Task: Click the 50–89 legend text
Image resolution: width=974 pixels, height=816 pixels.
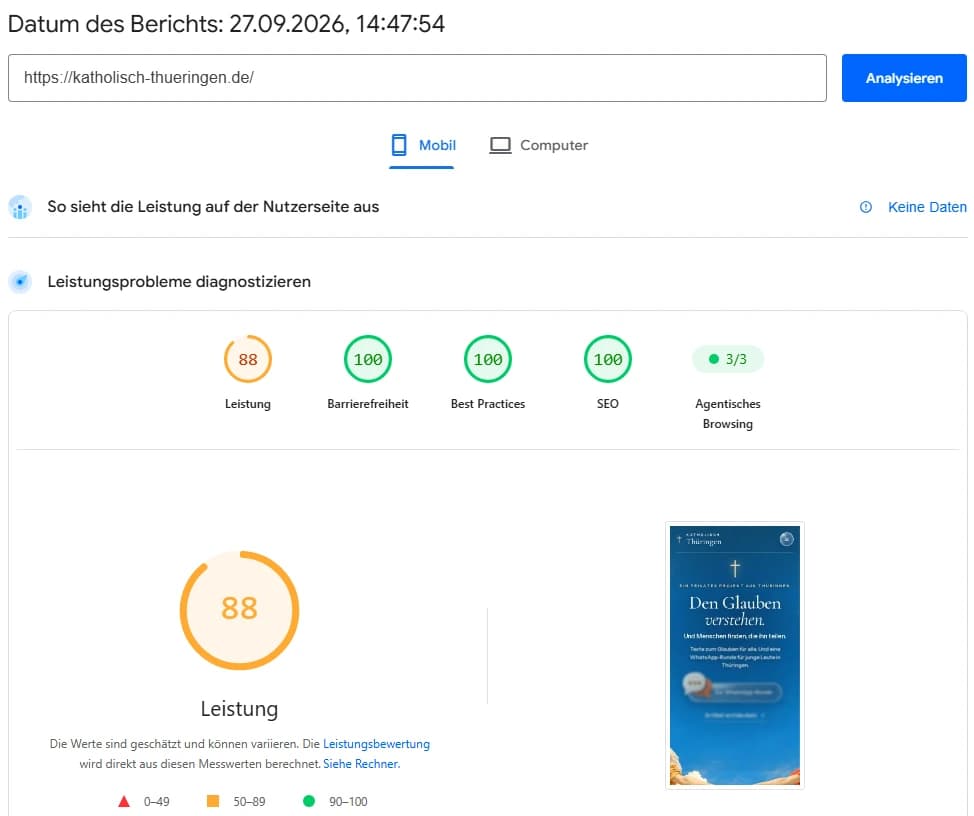Action: (249, 802)
